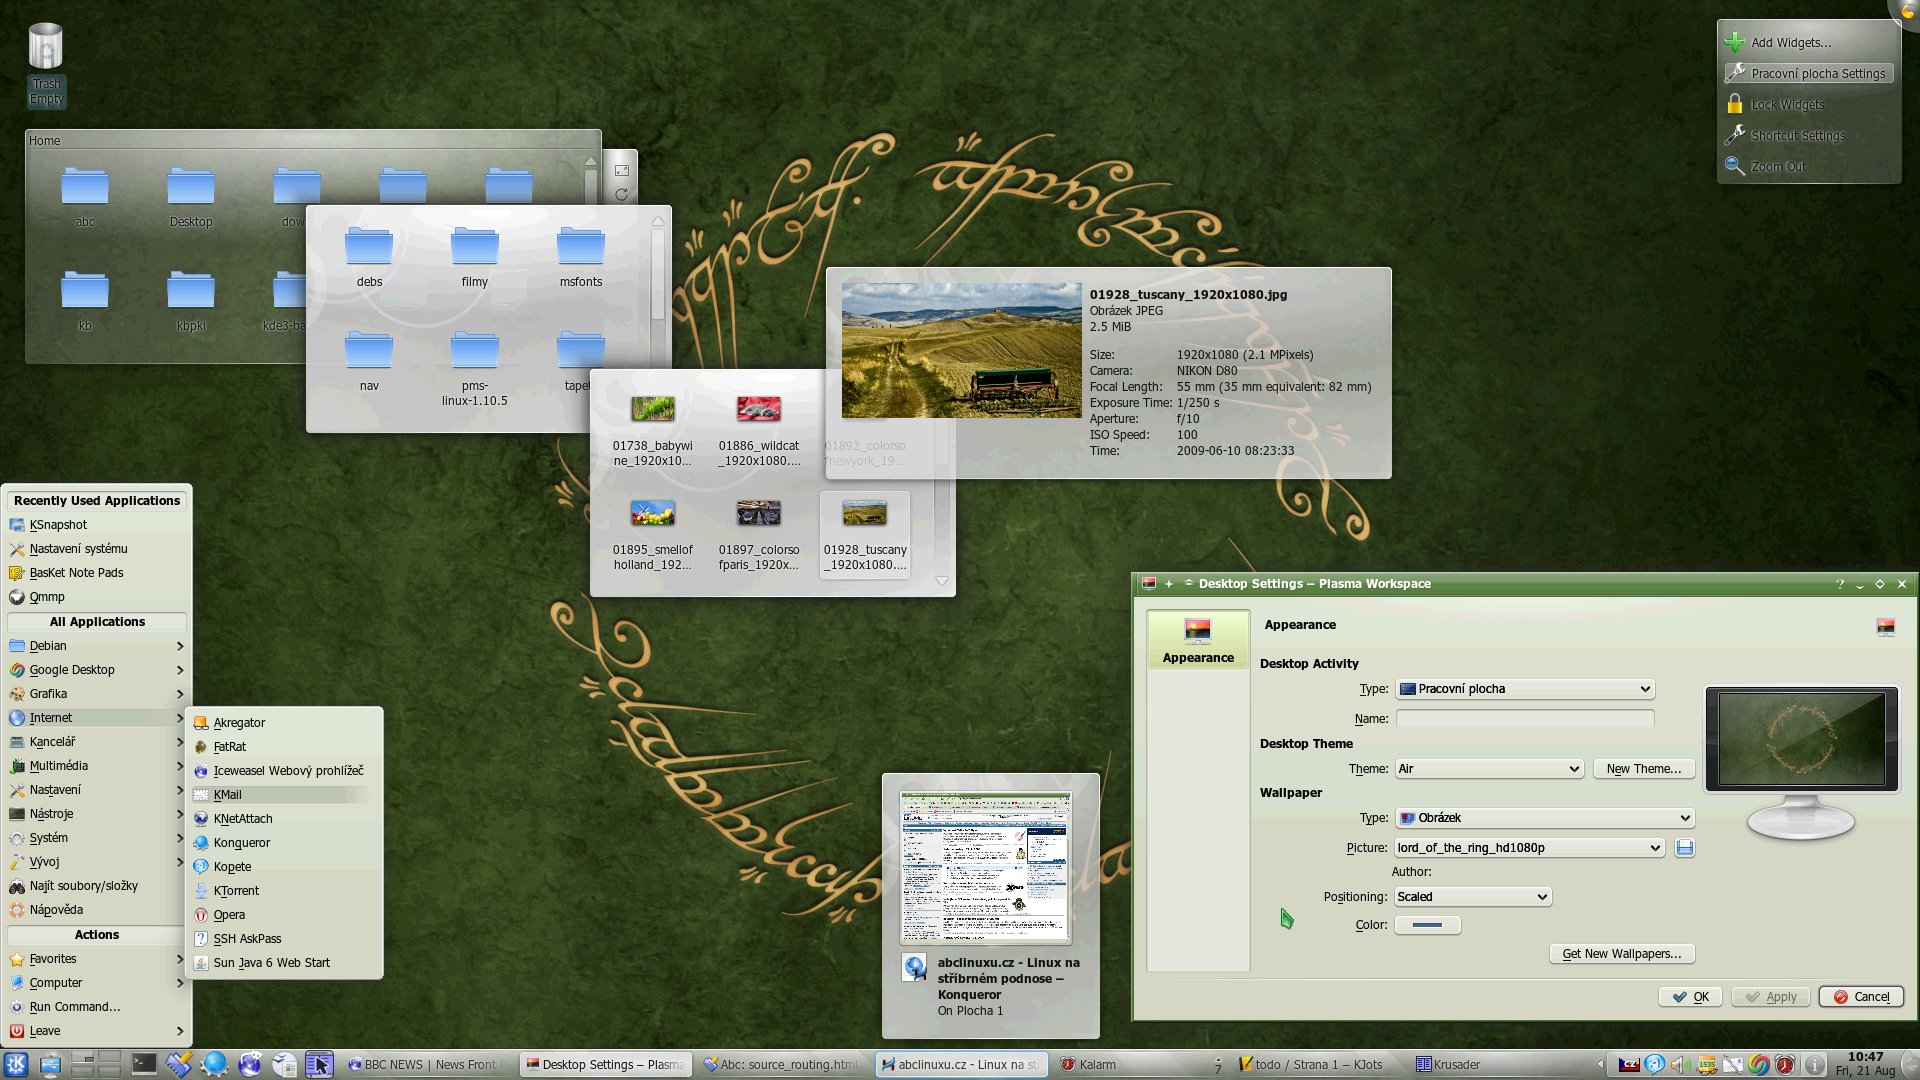Expand the Grafika submenu
The image size is (1920, 1080).
pyautogui.click(x=97, y=694)
